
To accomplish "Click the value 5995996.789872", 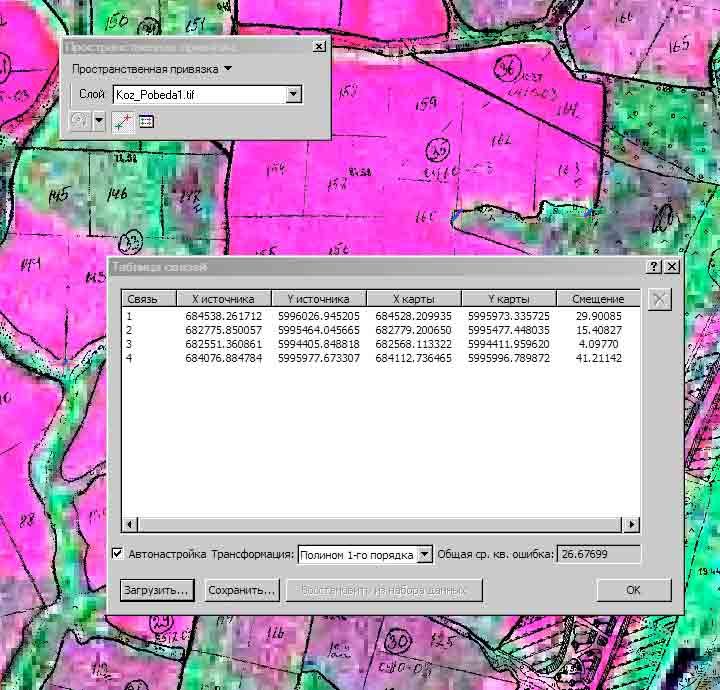I will pos(509,358).
